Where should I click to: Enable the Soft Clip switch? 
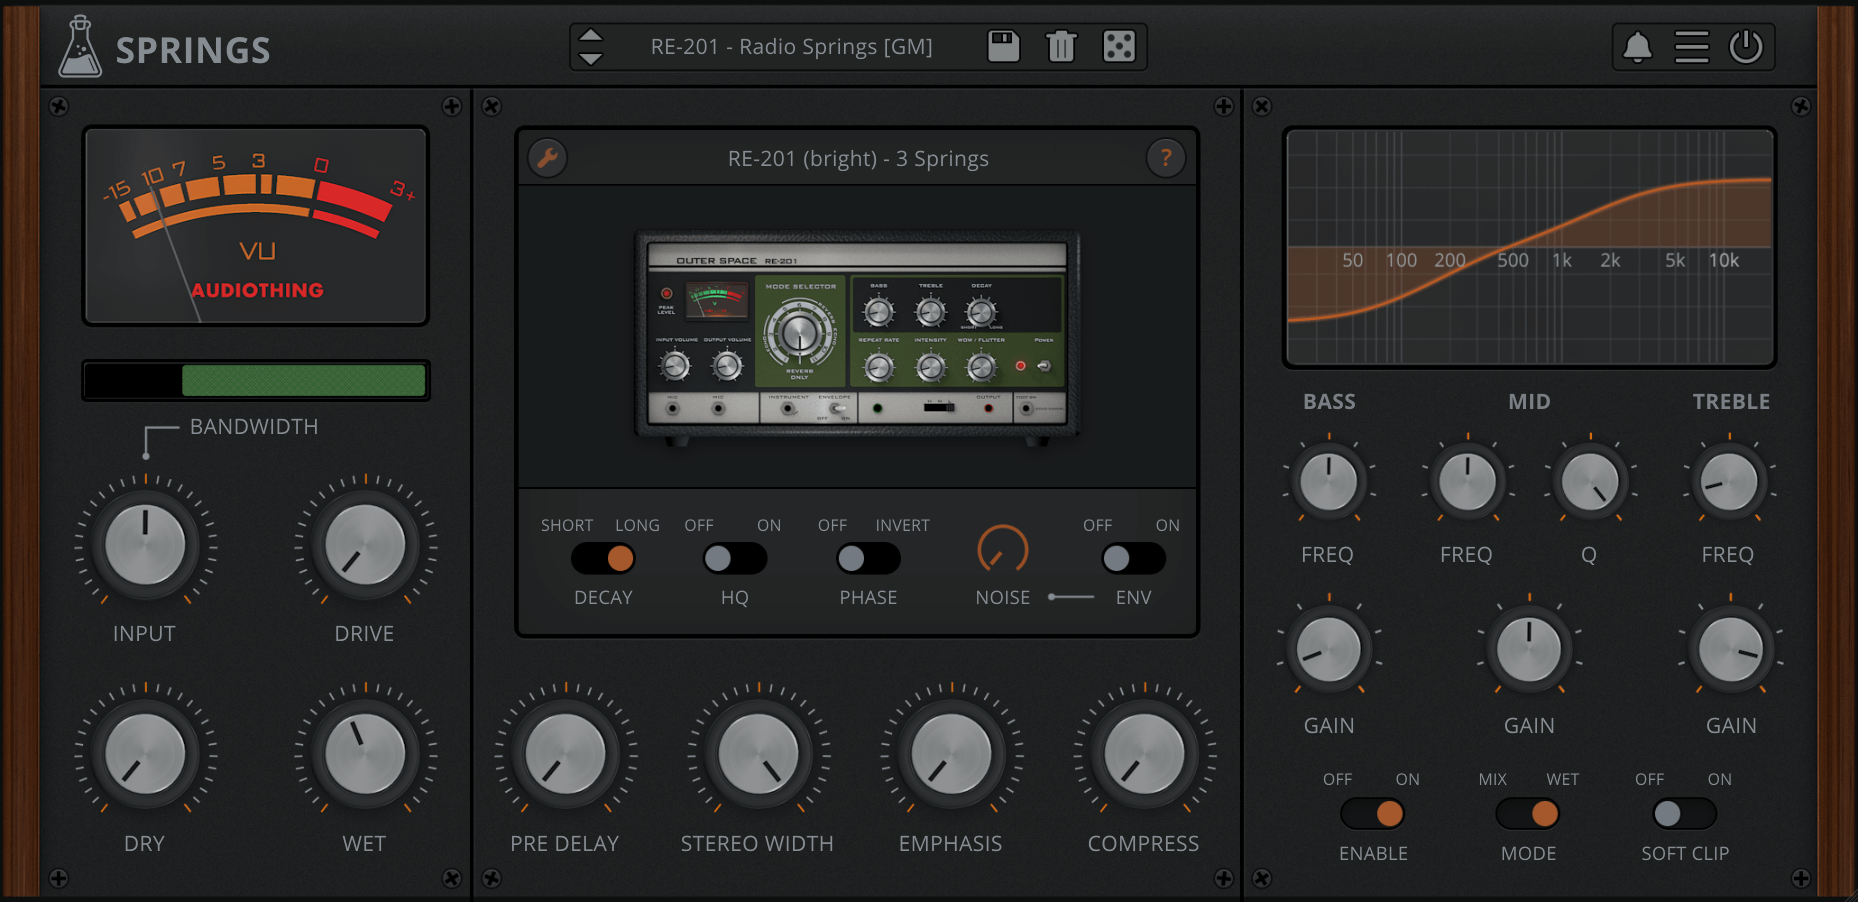1684,814
